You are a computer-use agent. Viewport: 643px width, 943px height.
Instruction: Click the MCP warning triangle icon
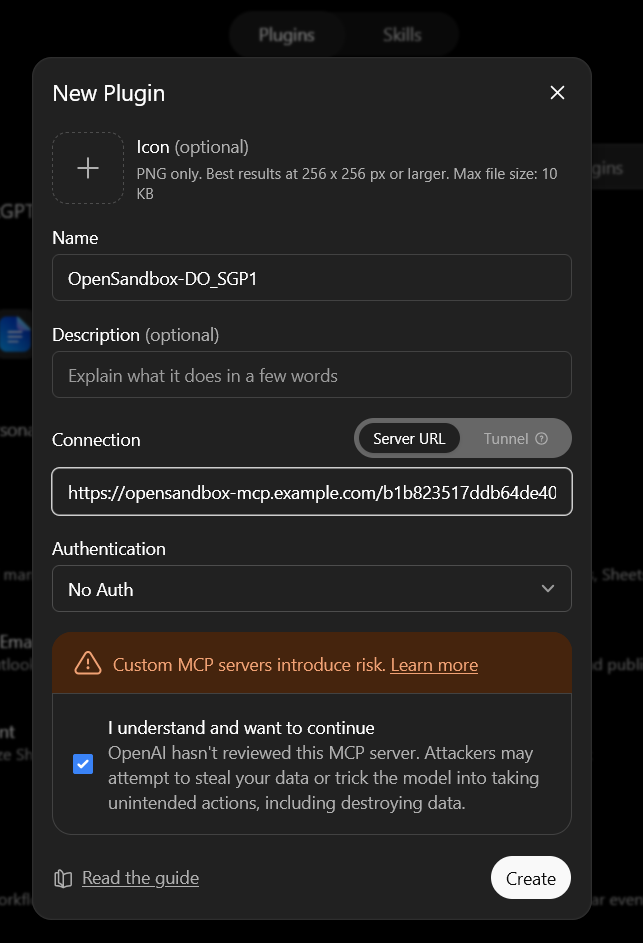[88, 663]
